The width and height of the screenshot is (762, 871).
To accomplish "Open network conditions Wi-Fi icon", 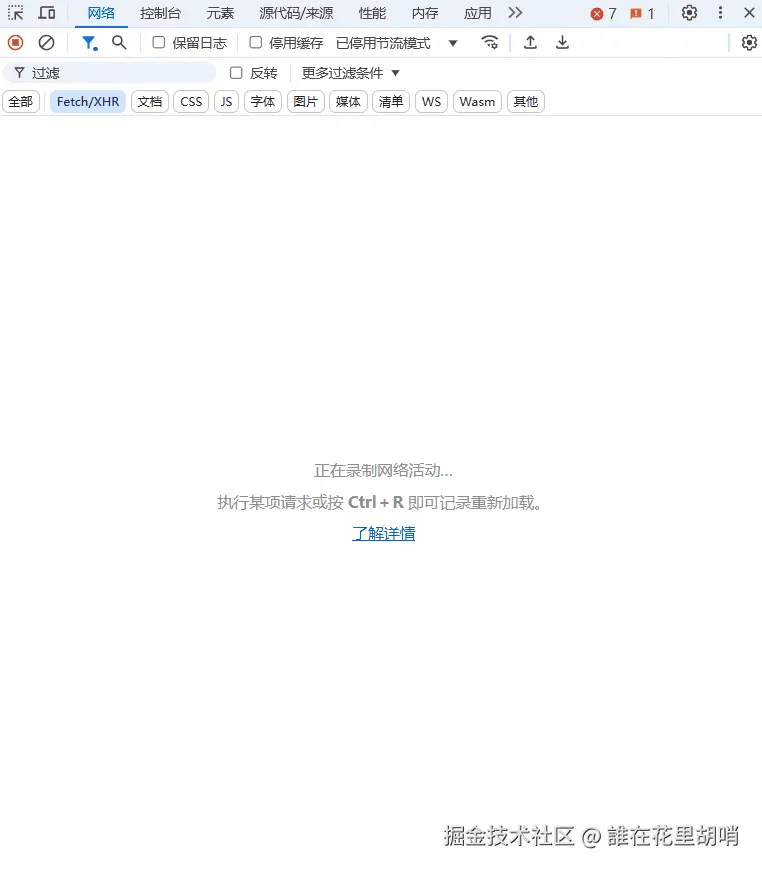I will click(x=489, y=42).
